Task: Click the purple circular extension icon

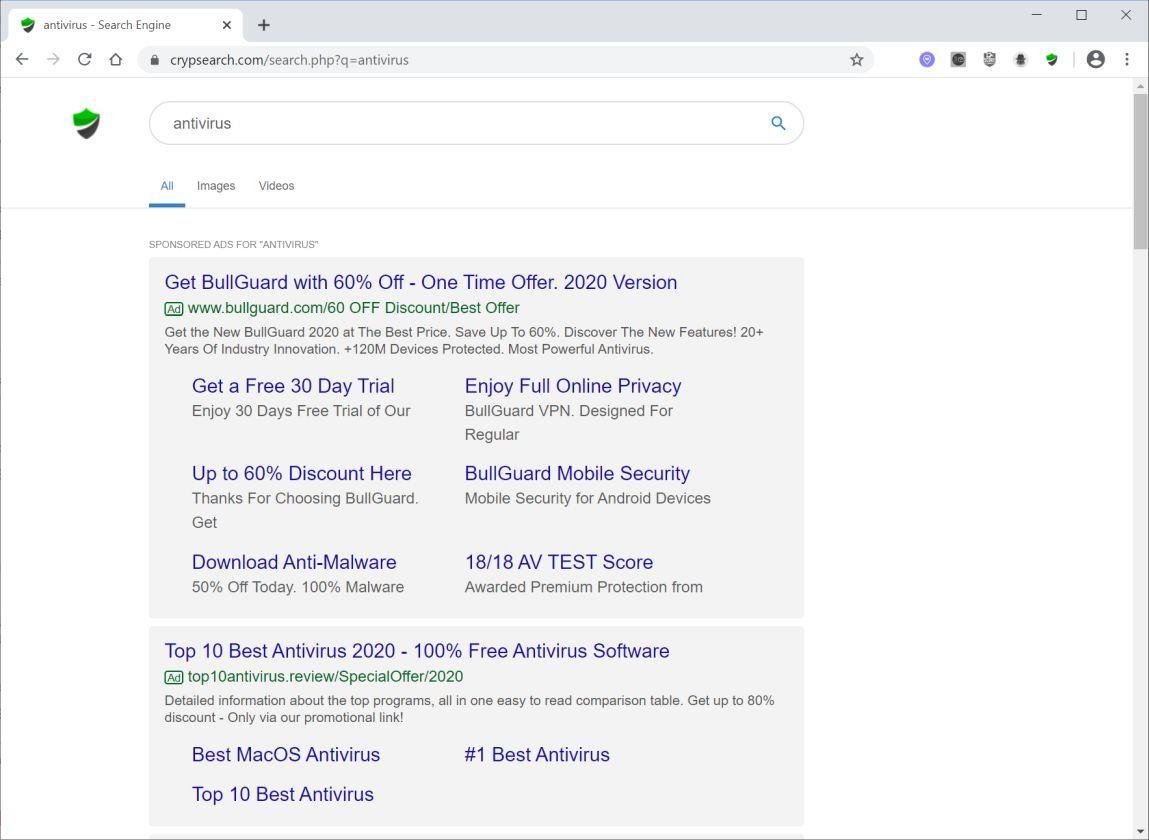Action: (x=927, y=60)
